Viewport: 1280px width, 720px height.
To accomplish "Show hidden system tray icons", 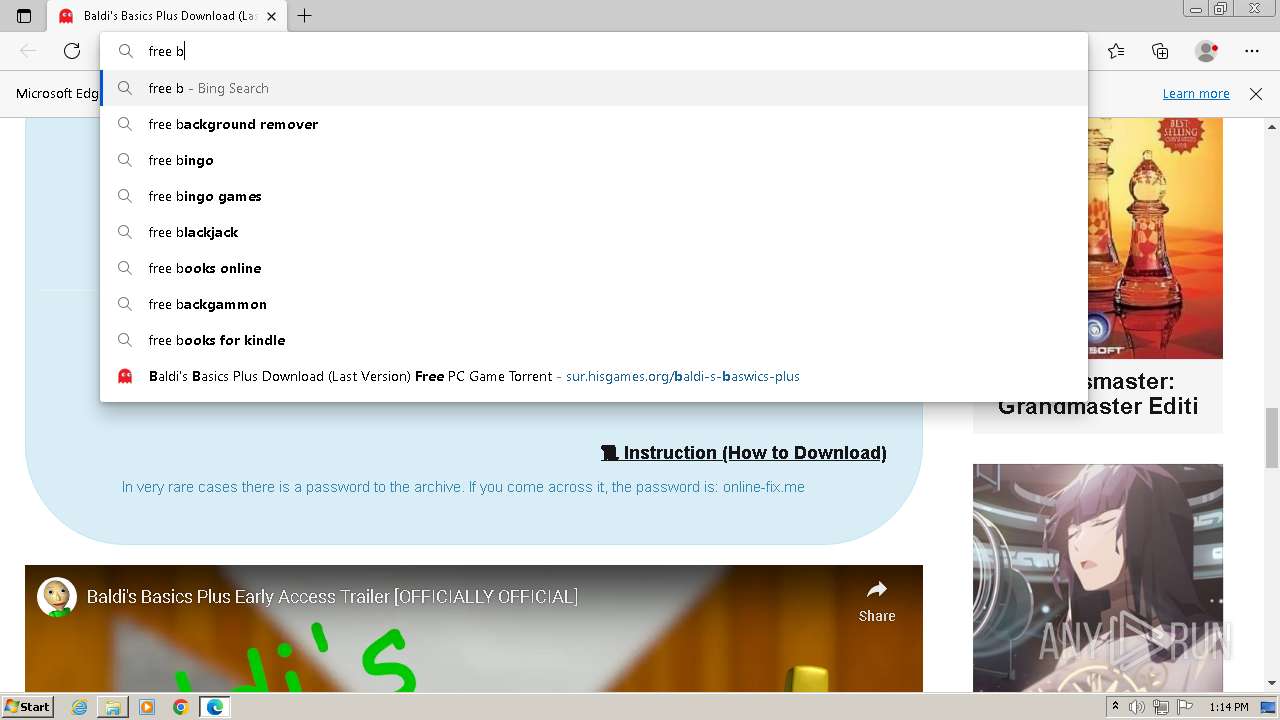I will pyautogui.click(x=1115, y=707).
